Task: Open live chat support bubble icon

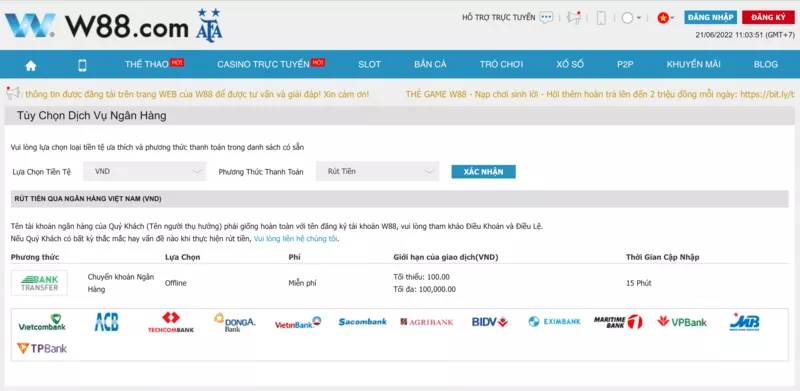Action: tap(546, 17)
